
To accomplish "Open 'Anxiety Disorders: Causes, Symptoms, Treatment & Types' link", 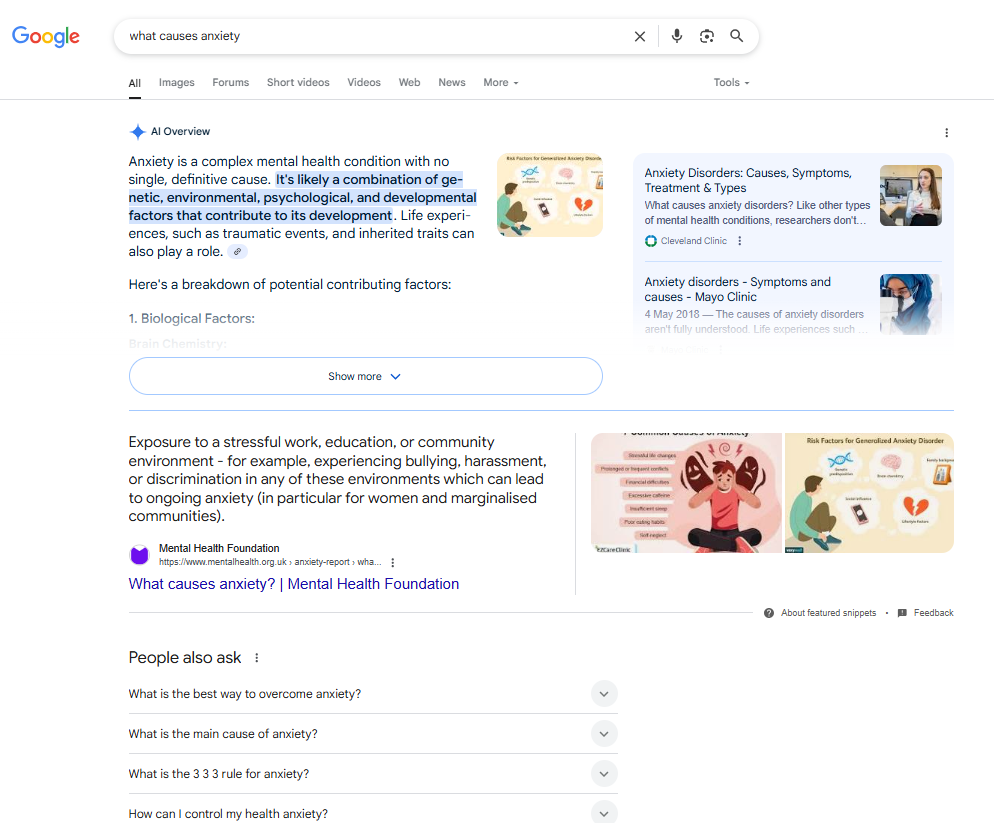I will tap(748, 181).
